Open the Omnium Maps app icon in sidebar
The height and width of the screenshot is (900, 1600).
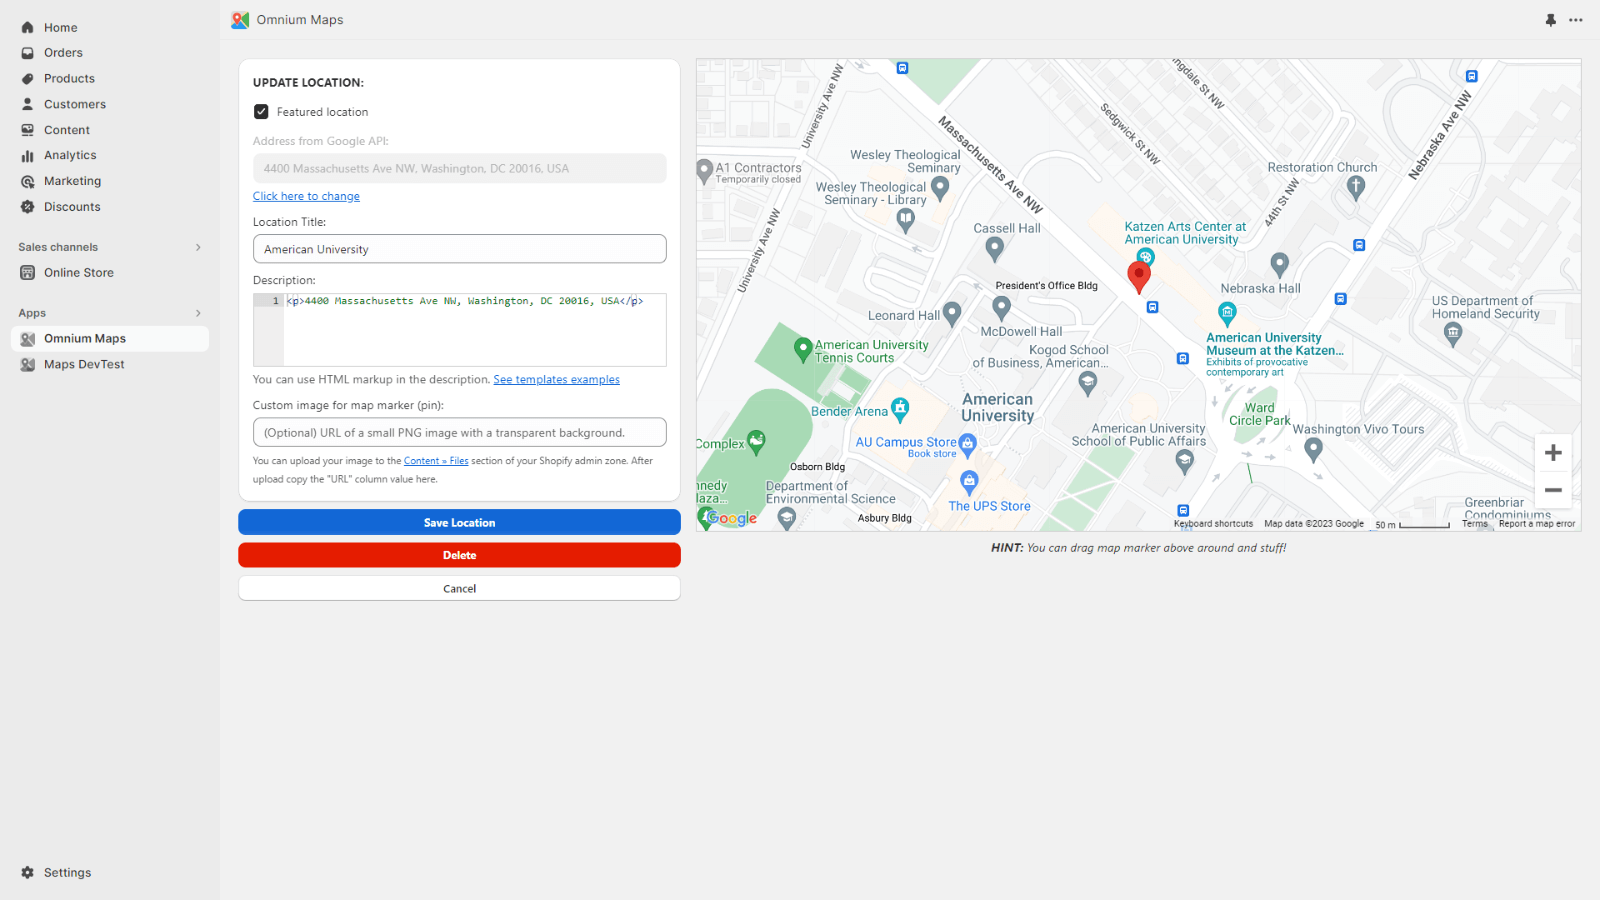tap(28, 338)
